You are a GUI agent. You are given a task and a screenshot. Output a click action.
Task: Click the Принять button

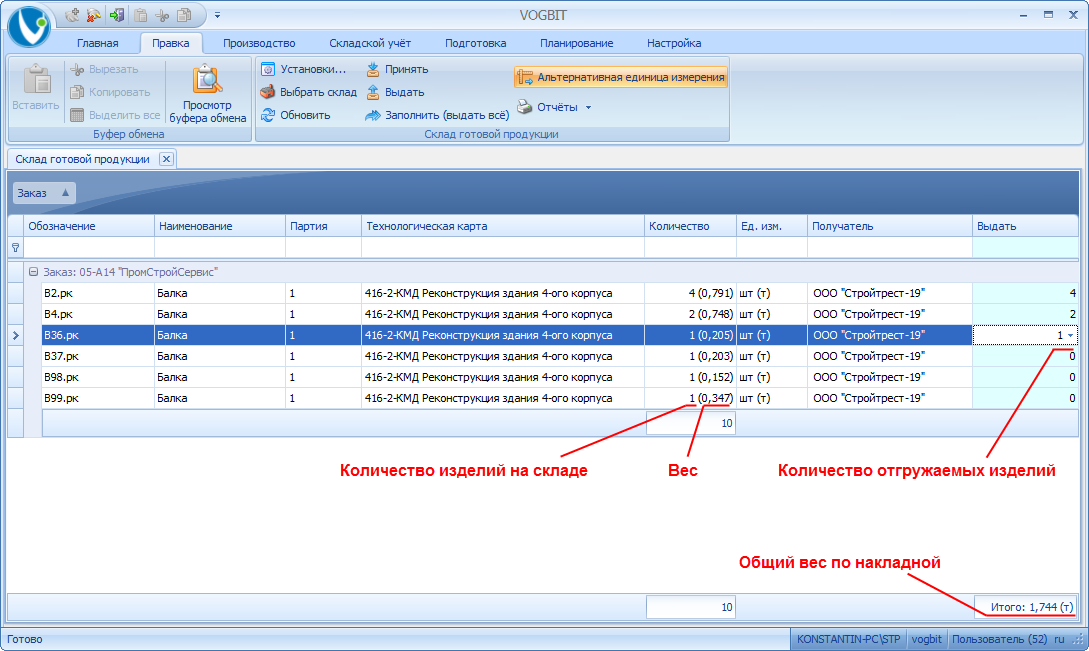coord(397,69)
